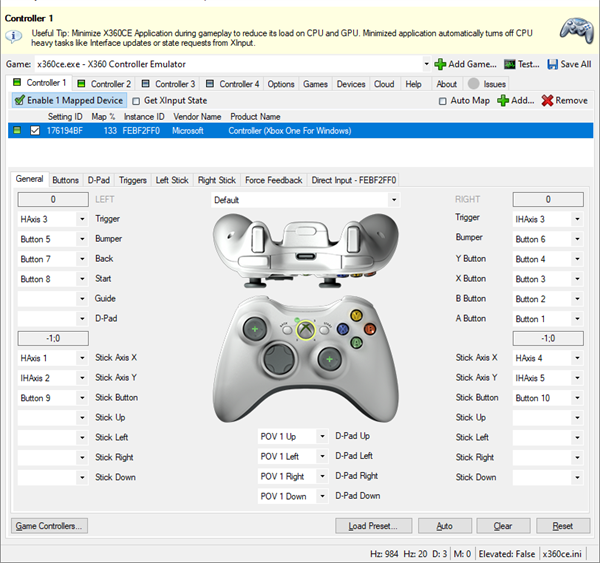Click the yellow Y button on controller image

[343, 314]
